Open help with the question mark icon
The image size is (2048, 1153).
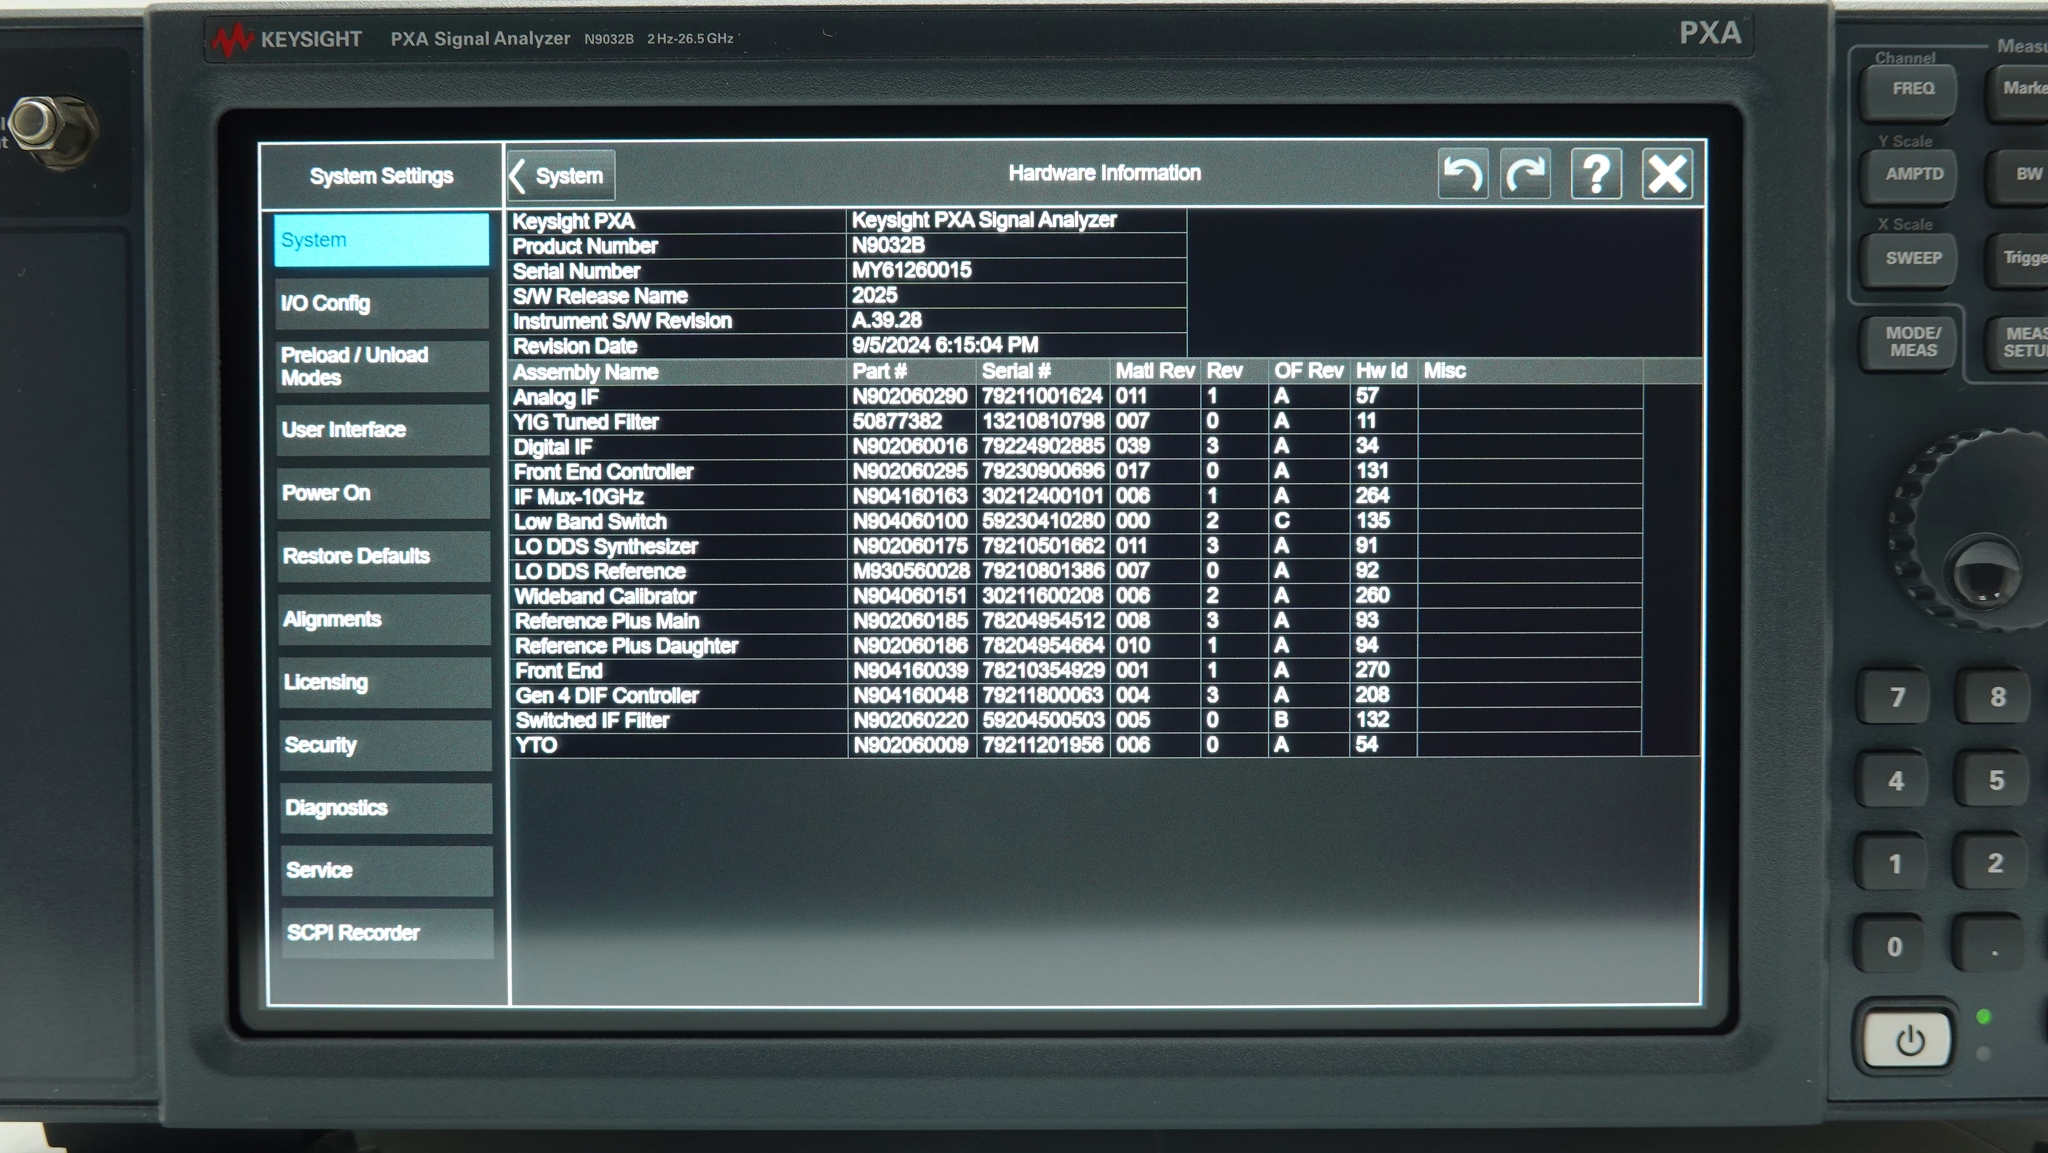pyautogui.click(x=1596, y=174)
